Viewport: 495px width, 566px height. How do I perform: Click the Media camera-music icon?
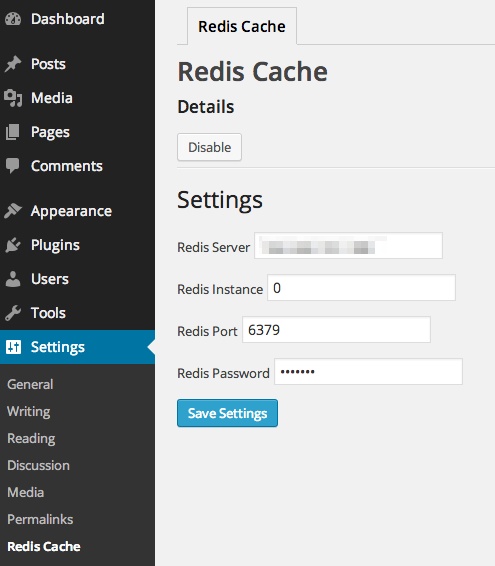coord(13,98)
